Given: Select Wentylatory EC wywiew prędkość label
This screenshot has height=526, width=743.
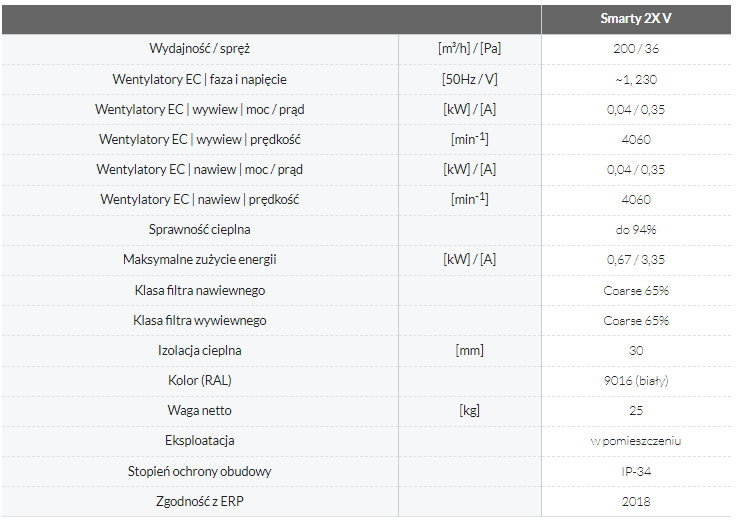Looking at the screenshot, I should coord(199,139).
